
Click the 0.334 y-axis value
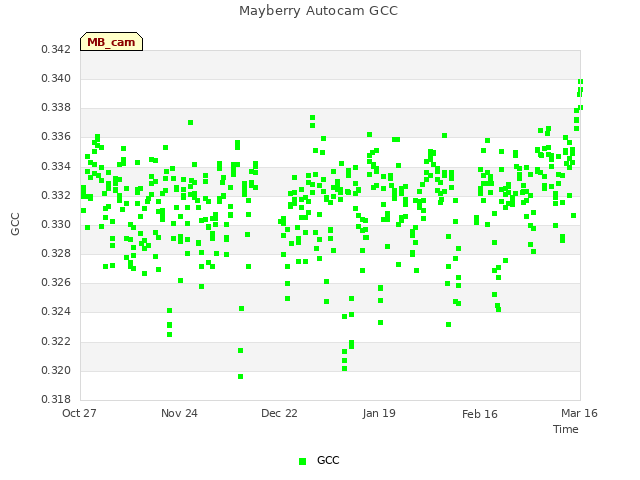click(x=56, y=166)
